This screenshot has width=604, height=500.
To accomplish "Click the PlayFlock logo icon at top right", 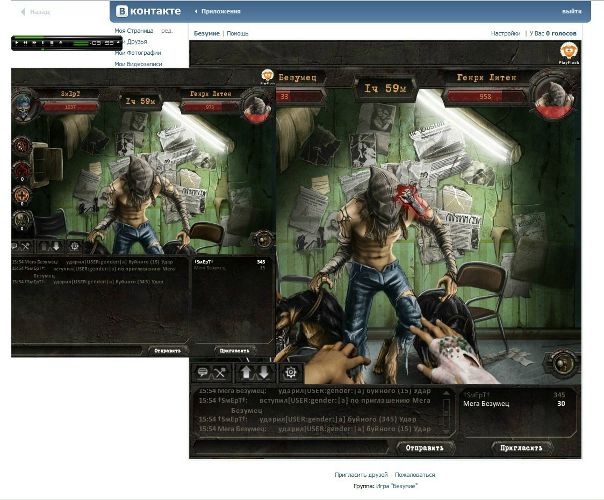I will [568, 52].
